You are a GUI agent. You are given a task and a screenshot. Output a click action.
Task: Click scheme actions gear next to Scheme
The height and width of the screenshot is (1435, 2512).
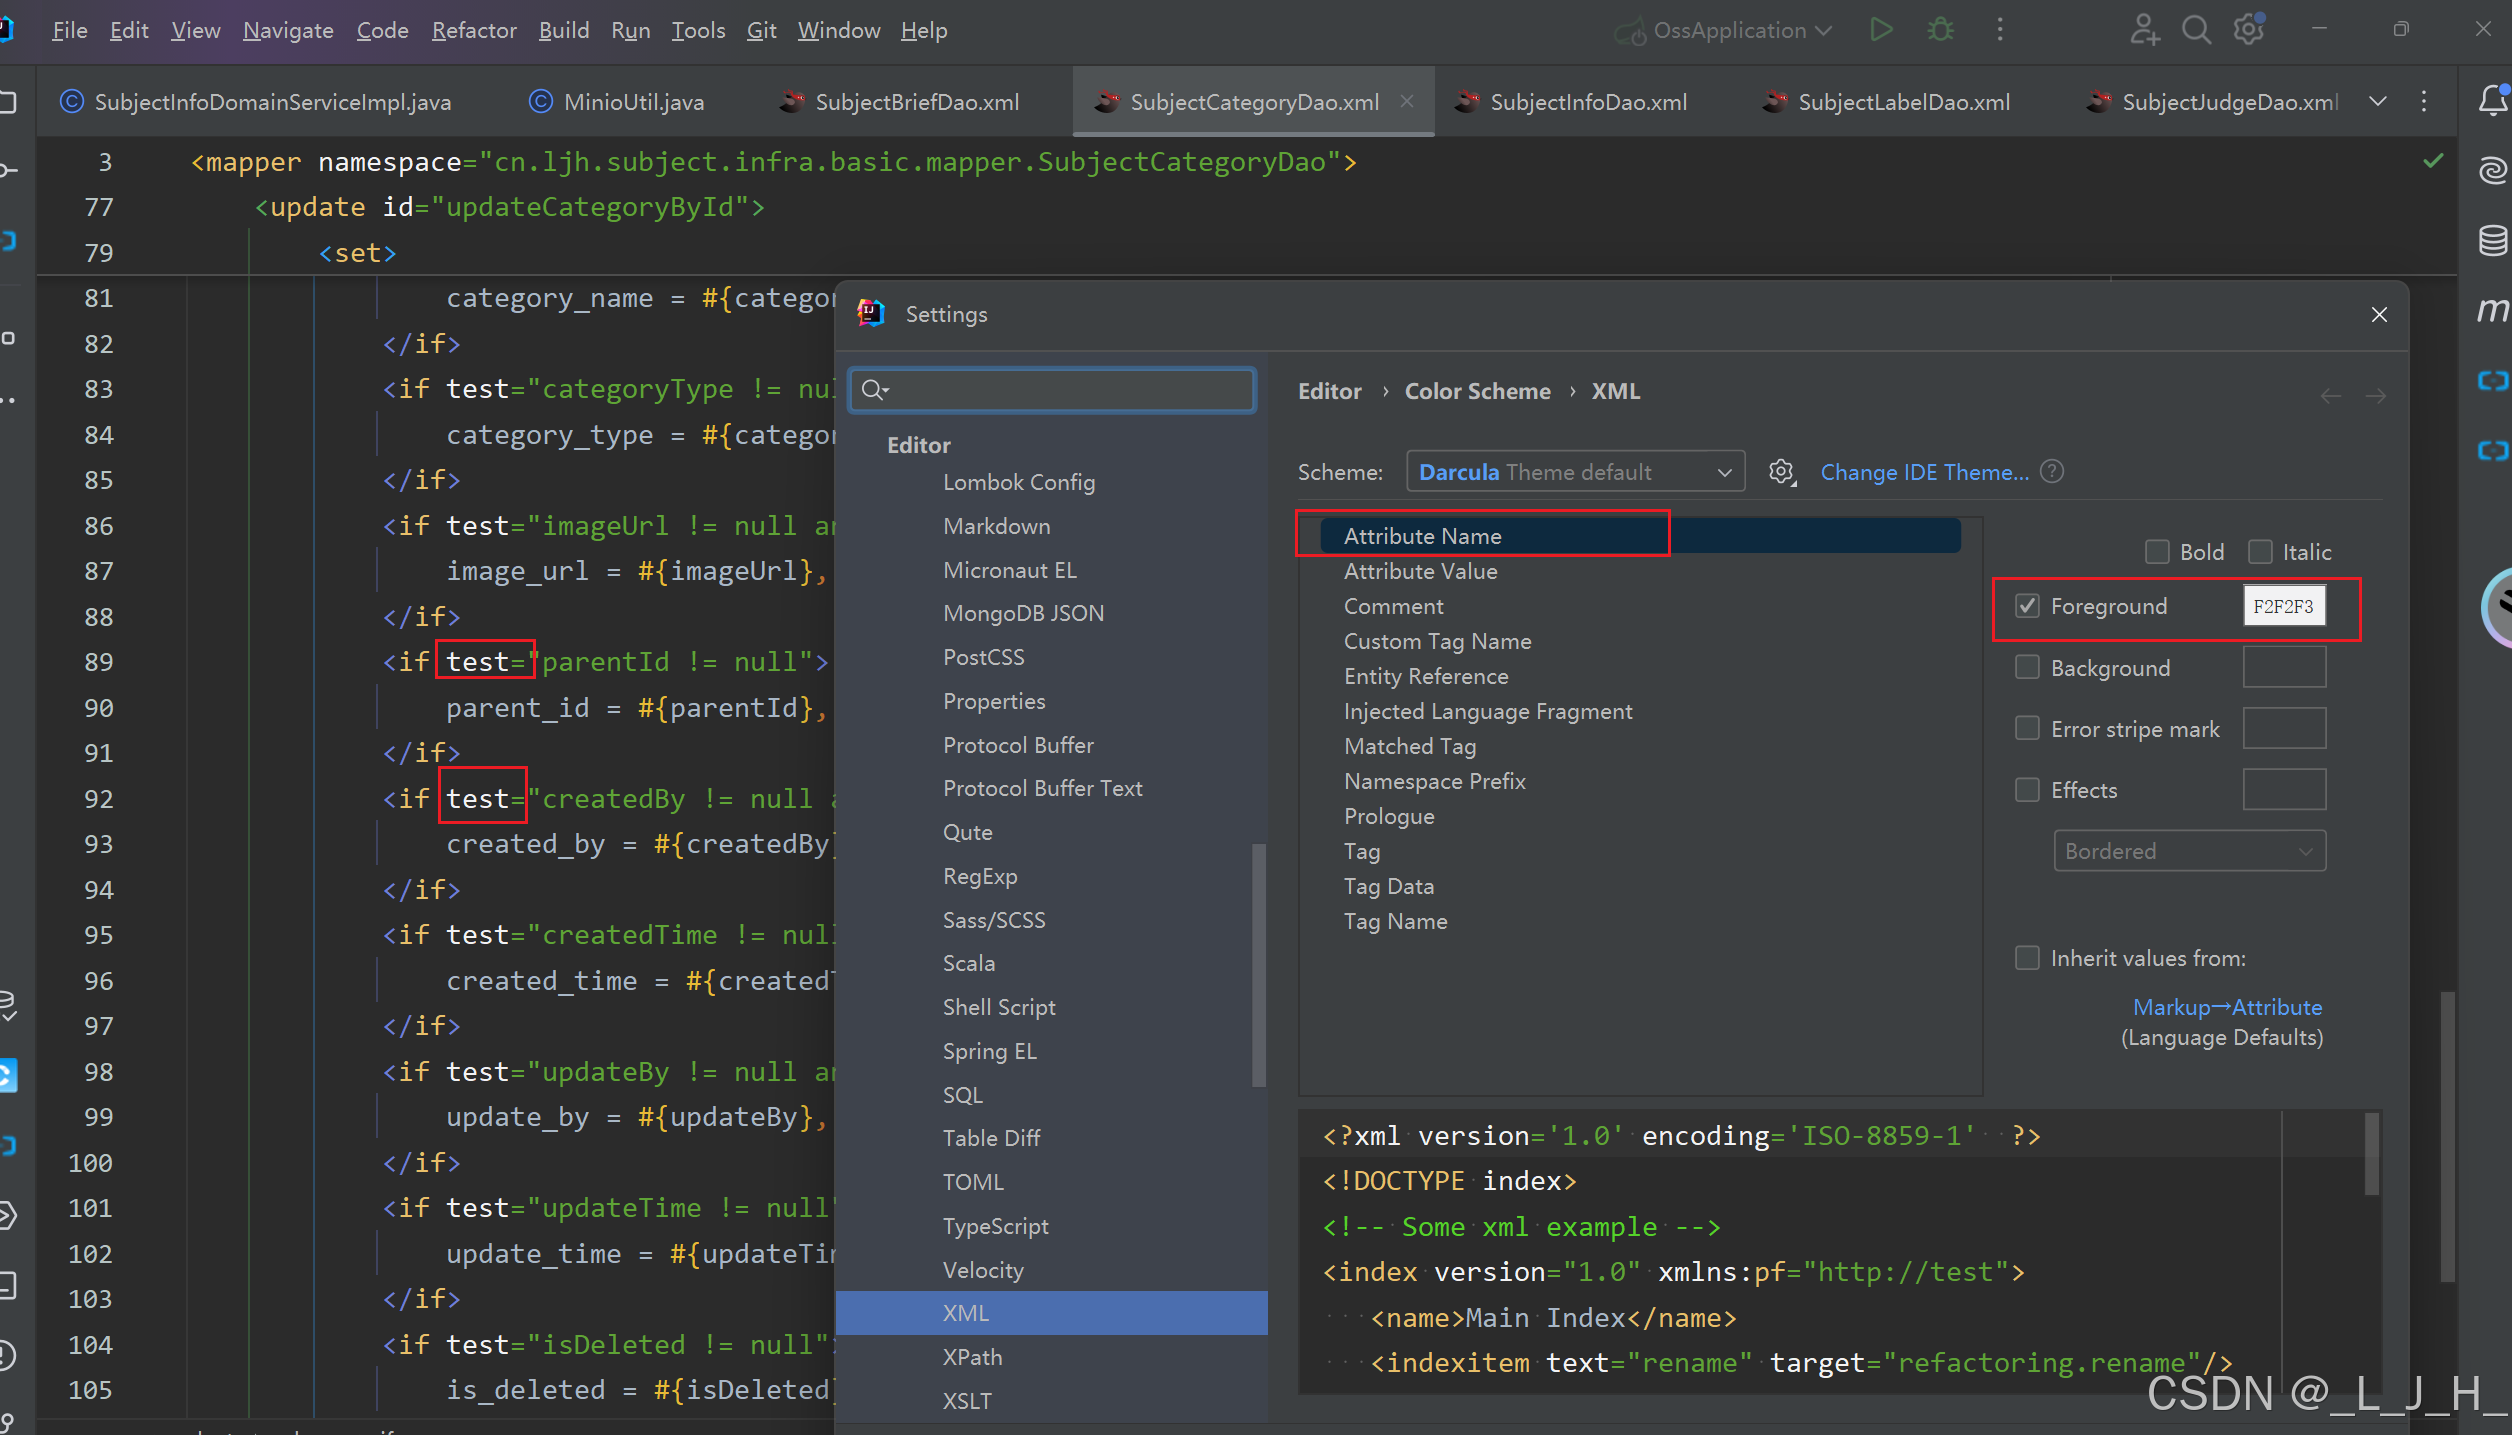(x=1781, y=472)
